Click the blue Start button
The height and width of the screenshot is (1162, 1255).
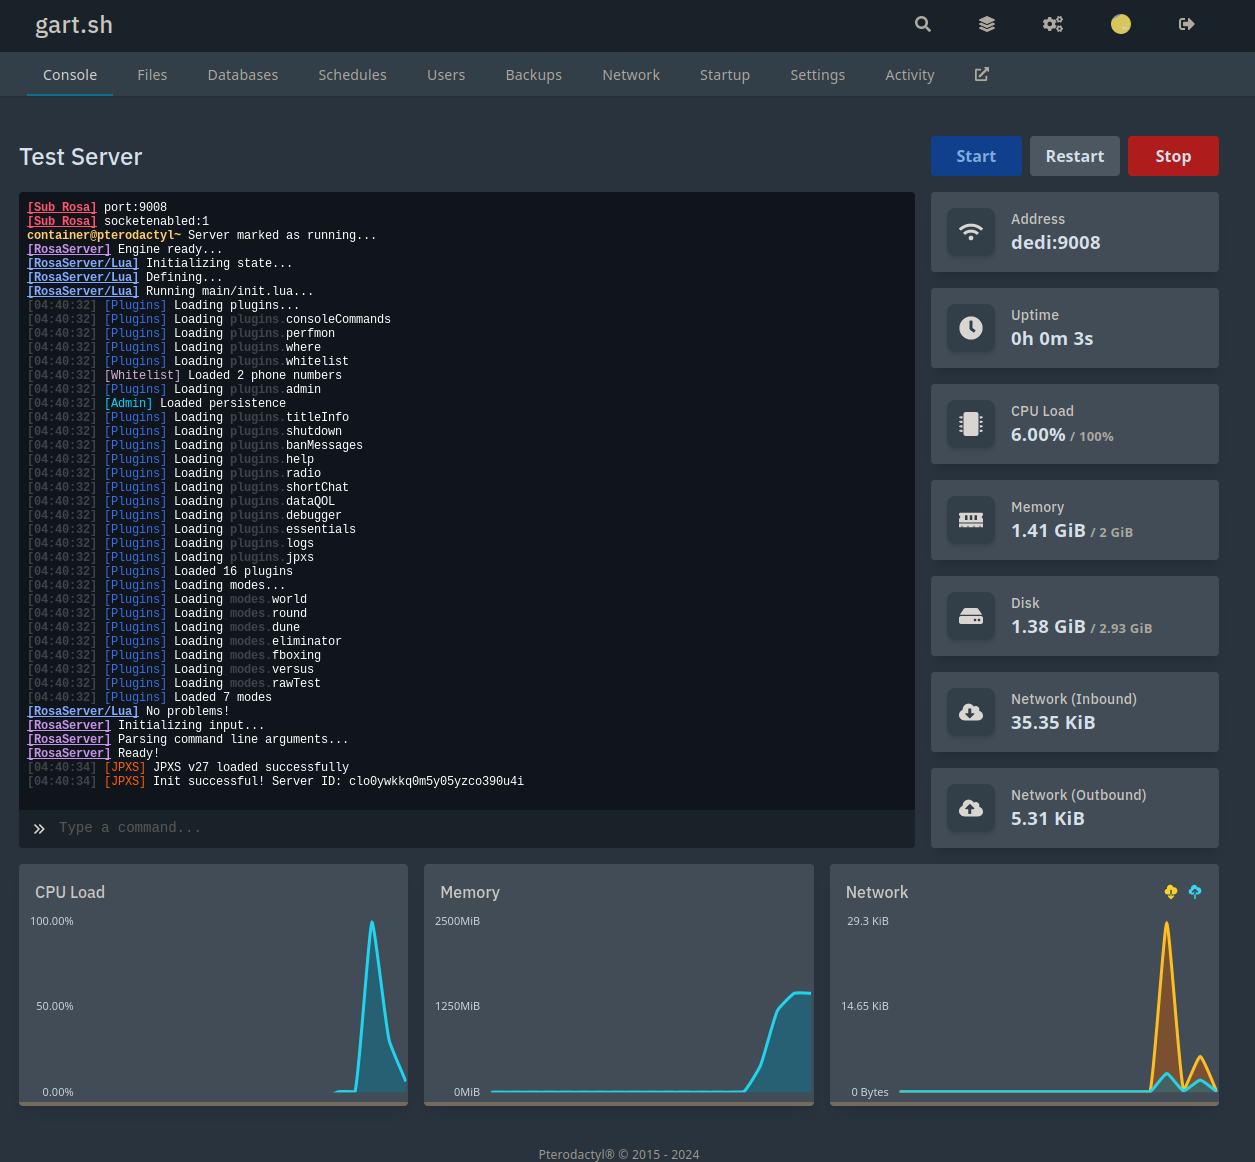pyautogui.click(x=976, y=156)
